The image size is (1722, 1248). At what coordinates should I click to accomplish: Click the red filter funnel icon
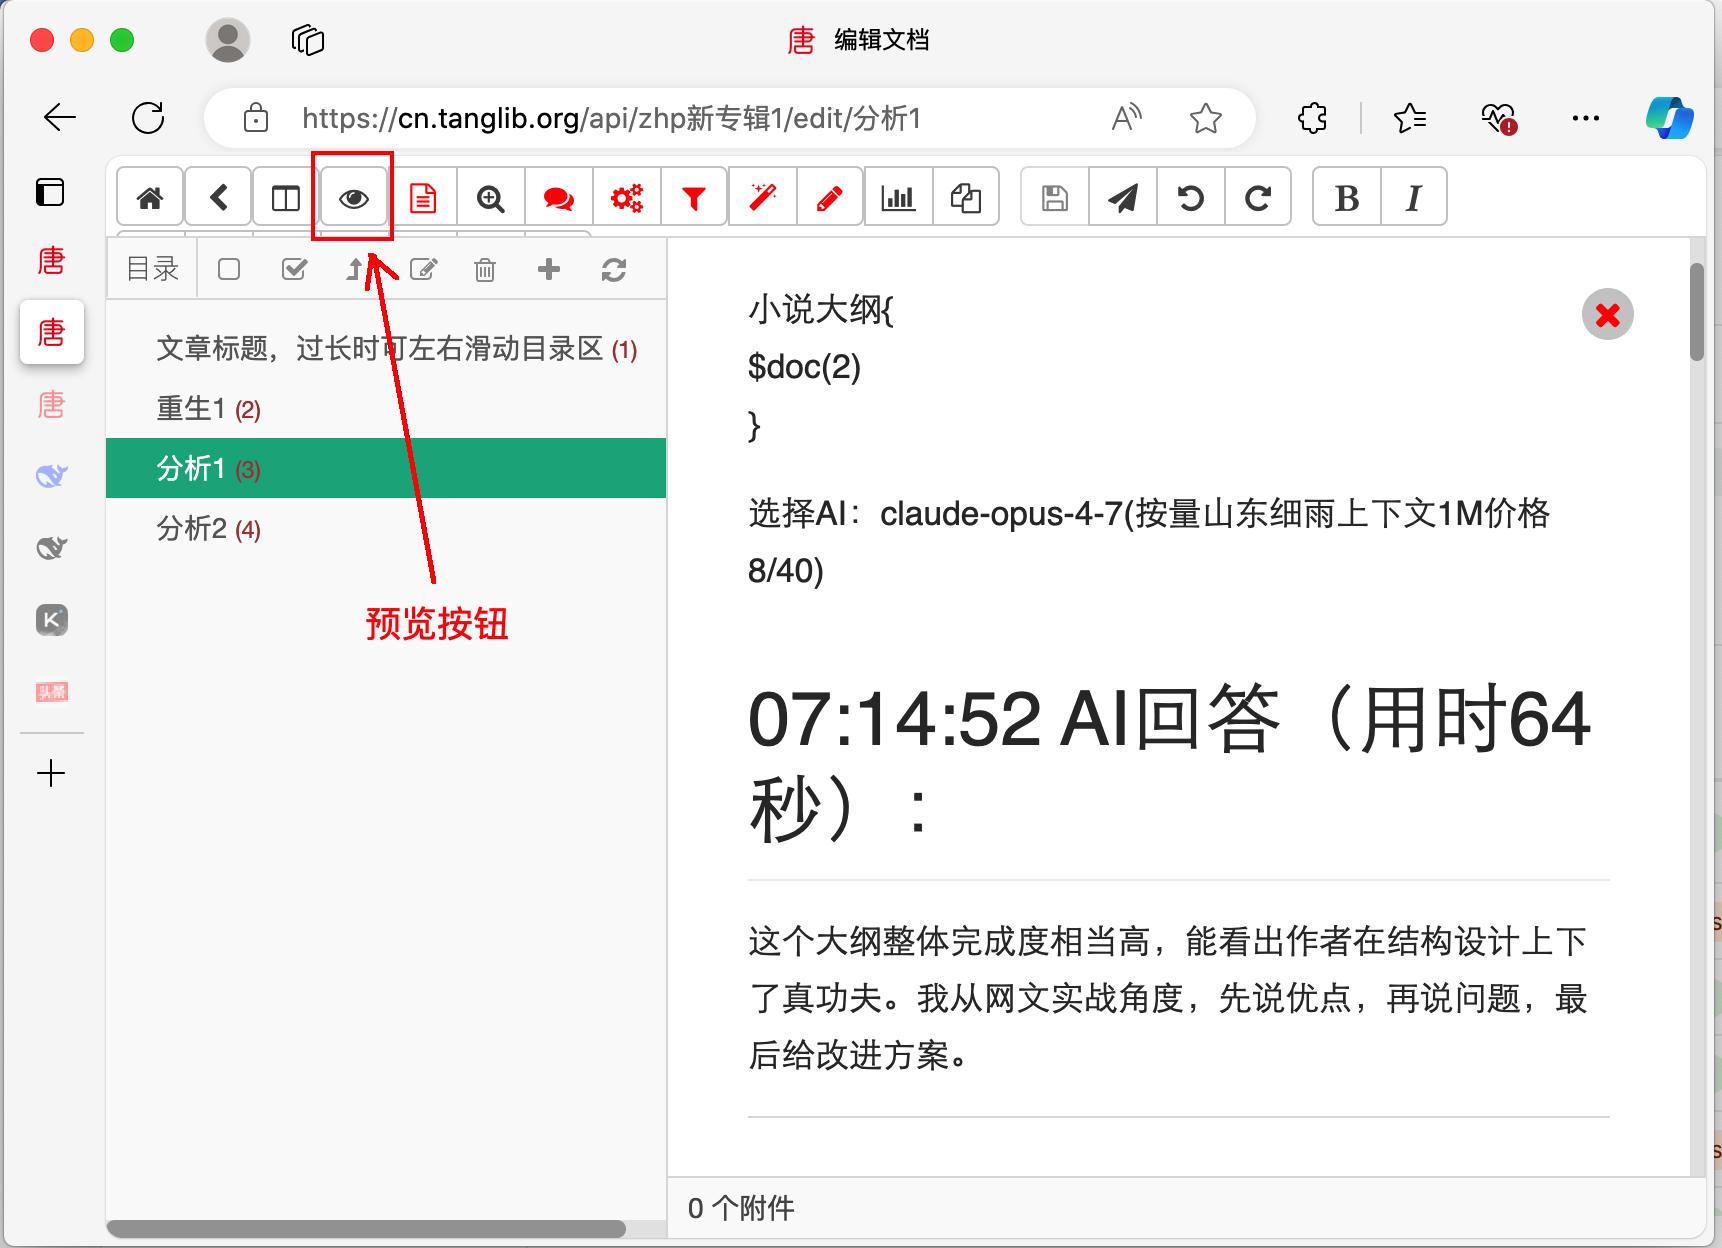694,198
